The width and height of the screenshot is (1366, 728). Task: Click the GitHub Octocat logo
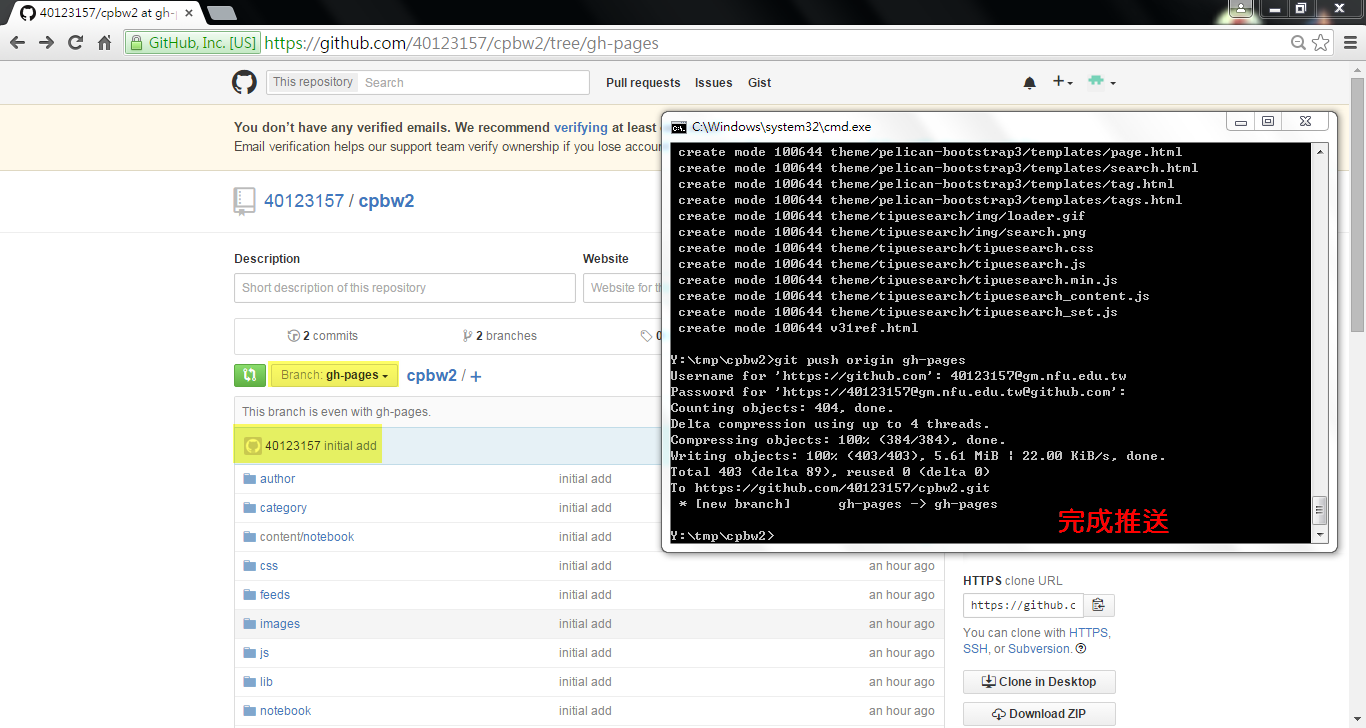[x=244, y=82]
